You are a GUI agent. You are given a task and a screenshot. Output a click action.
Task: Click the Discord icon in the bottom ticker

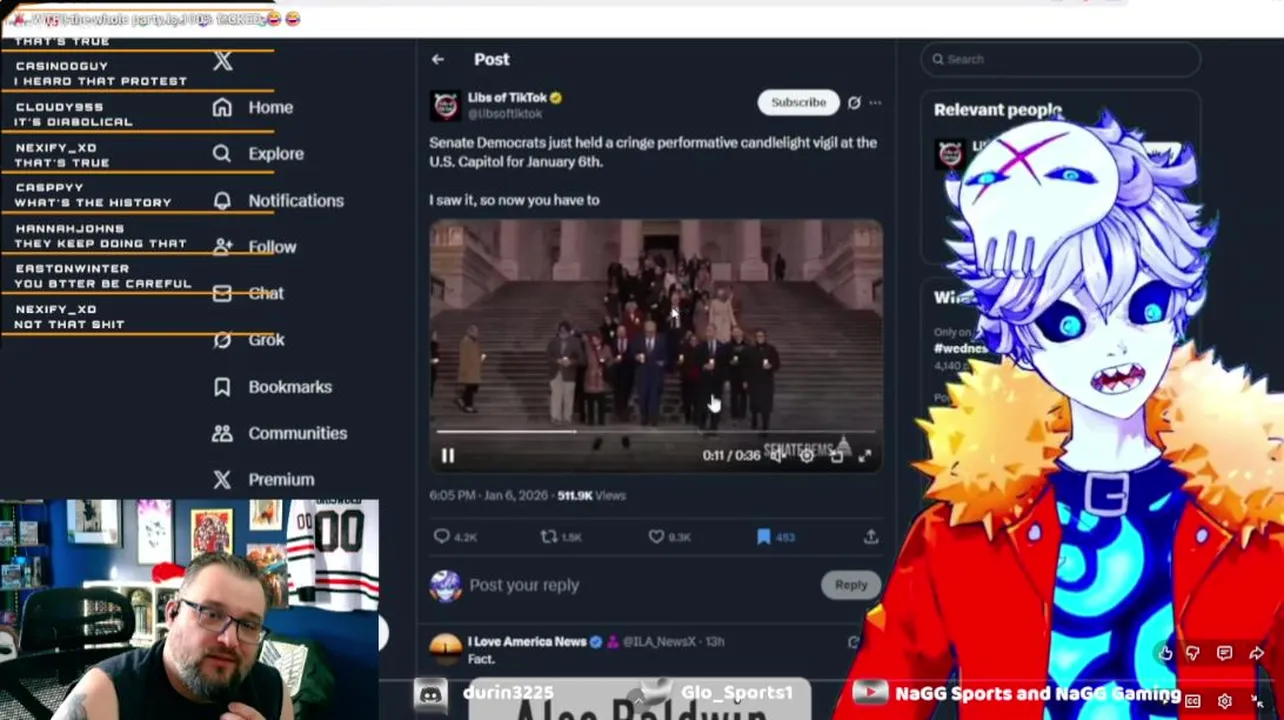[x=431, y=693]
